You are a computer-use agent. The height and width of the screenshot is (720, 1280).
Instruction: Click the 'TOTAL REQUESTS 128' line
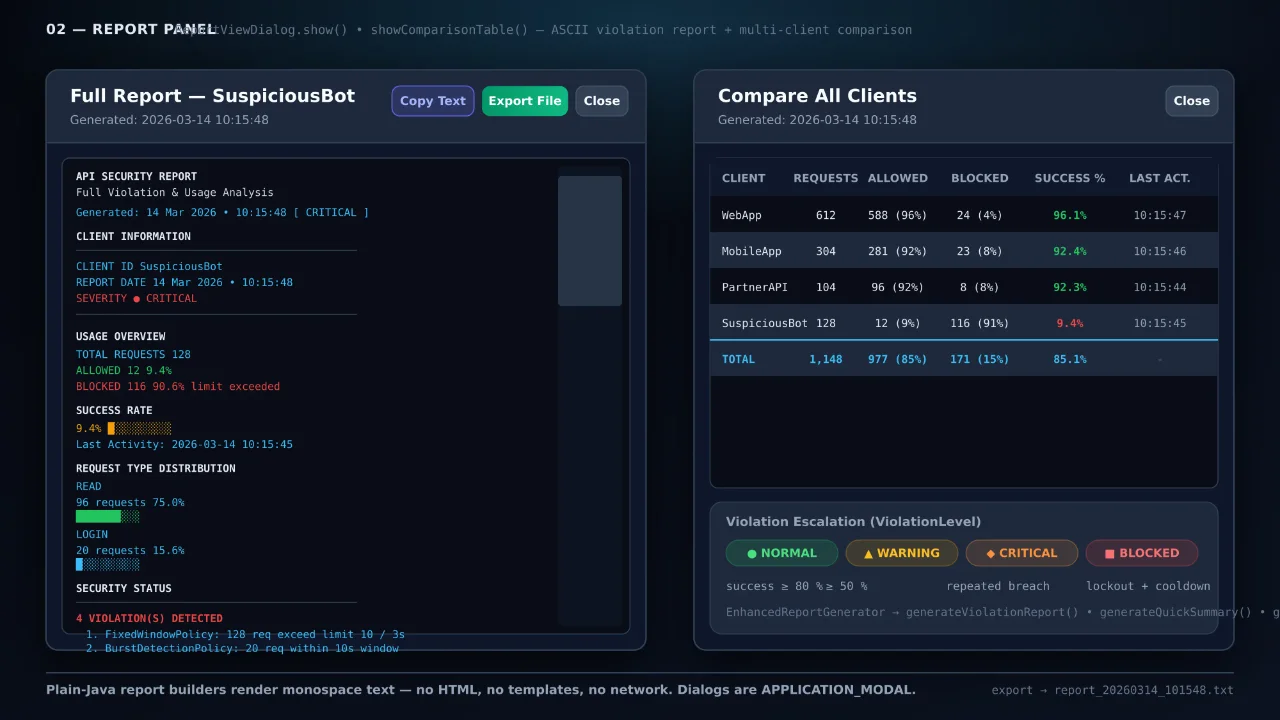pos(133,354)
